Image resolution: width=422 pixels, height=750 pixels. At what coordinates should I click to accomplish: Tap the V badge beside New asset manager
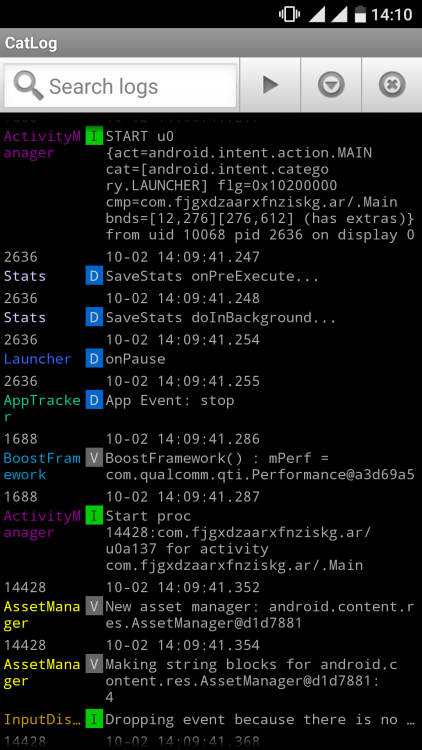pos(94,607)
